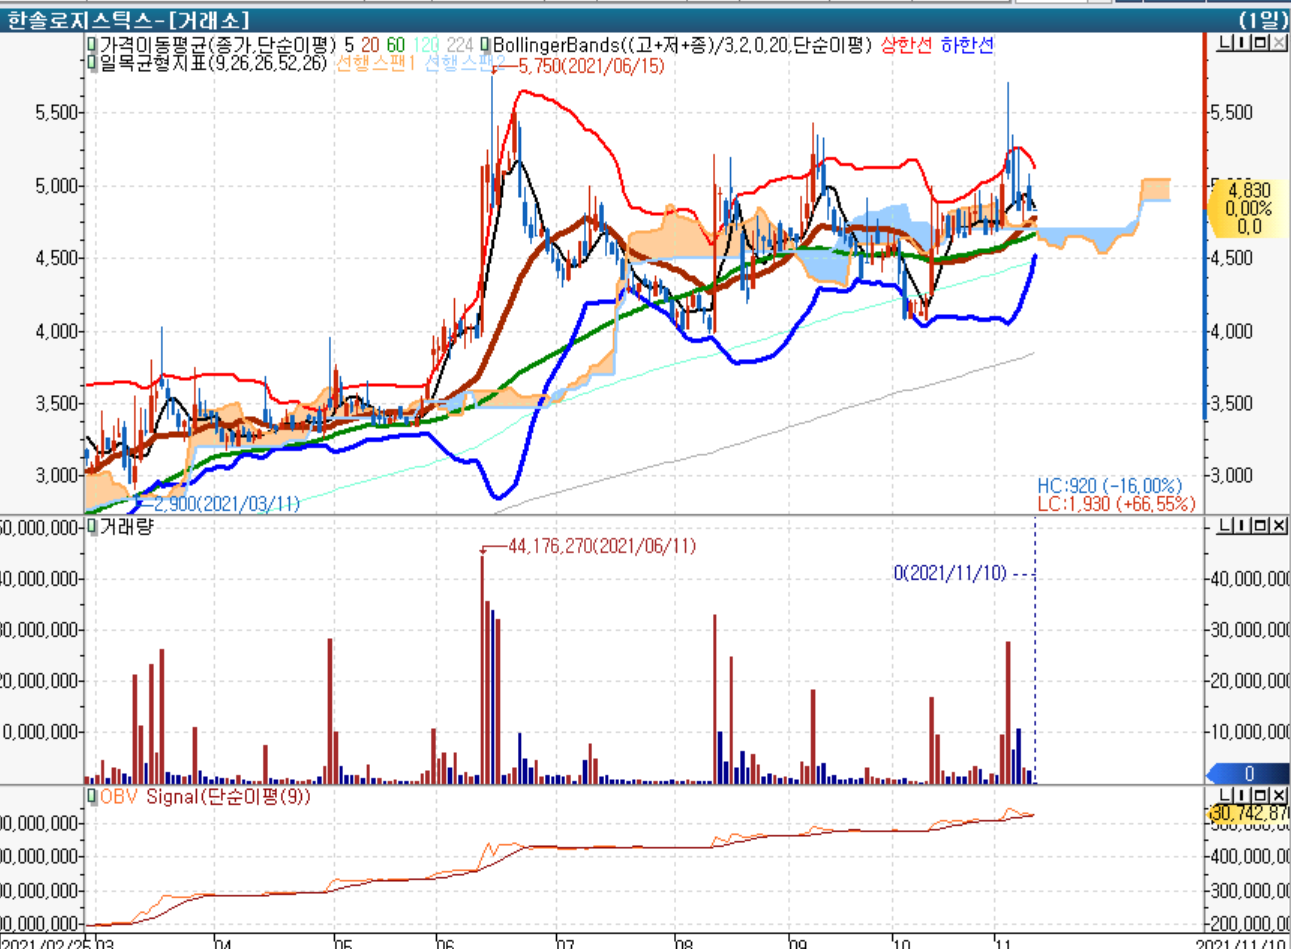Select the 하한선 lower band legend
Viewport: 1291px width, 949px height.
[x=967, y=45]
